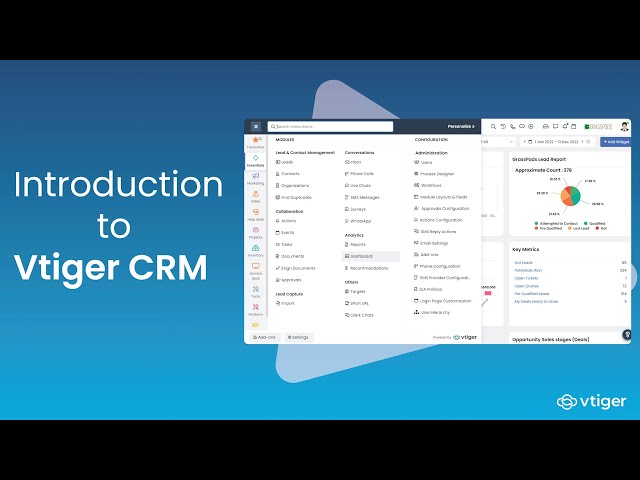Open the Actions module under Collaboration
The image size is (640, 480).
pyautogui.click(x=286, y=221)
